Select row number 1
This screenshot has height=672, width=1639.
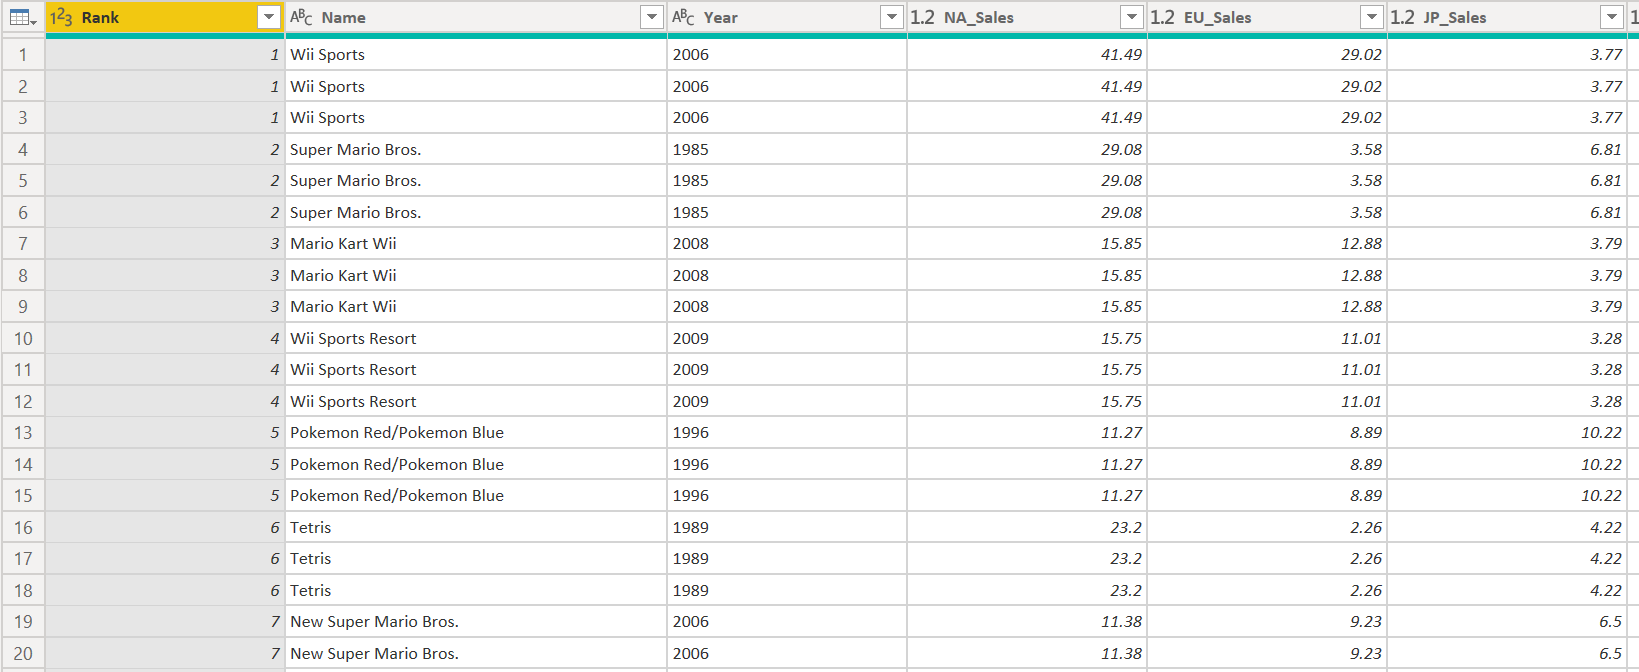coord(23,55)
